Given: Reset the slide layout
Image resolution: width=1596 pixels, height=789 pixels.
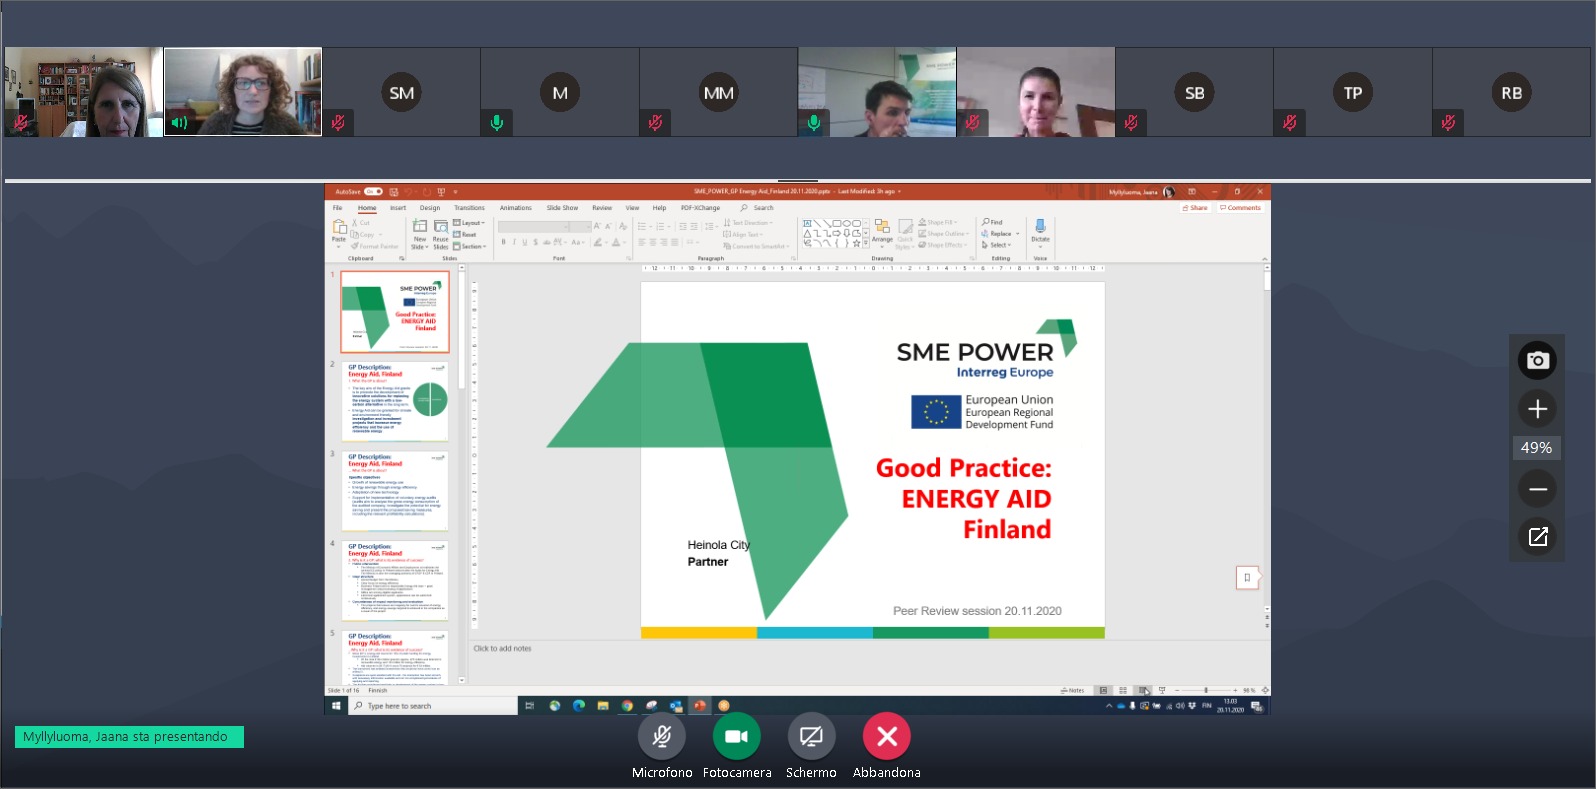Looking at the screenshot, I should 465,234.
